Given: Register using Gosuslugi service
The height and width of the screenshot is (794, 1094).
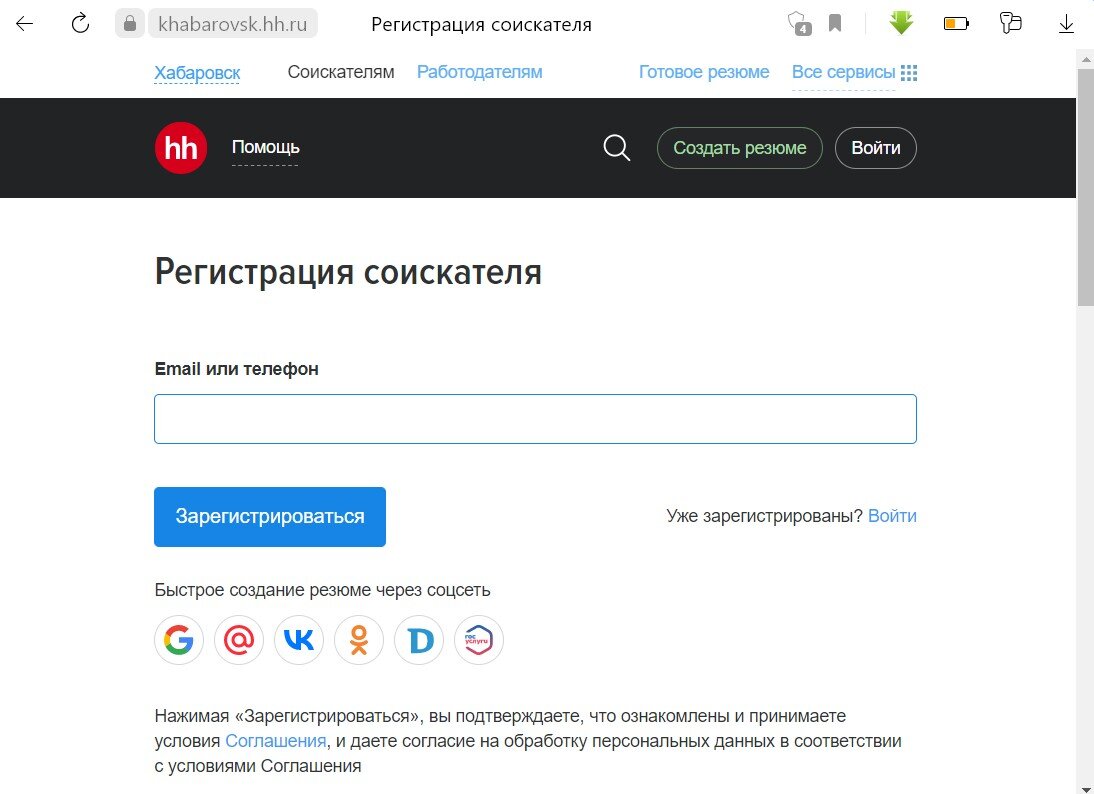Looking at the screenshot, I should coord(478,640).
